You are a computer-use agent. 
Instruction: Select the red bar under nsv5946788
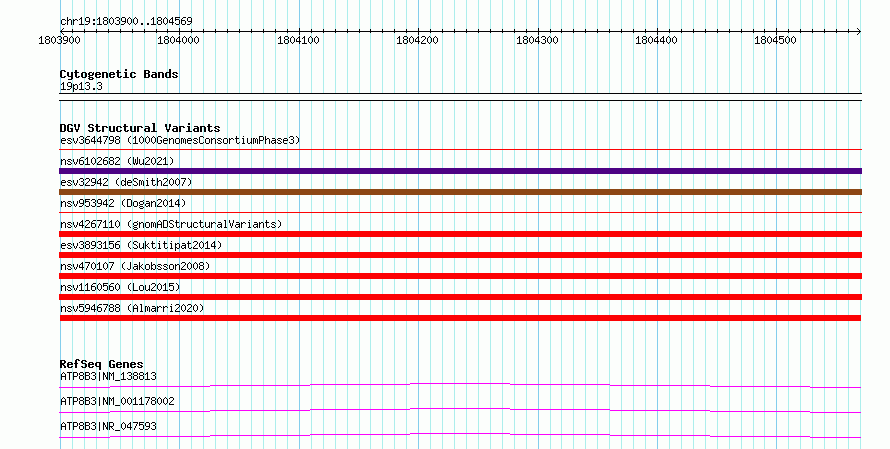pos(460,318)
